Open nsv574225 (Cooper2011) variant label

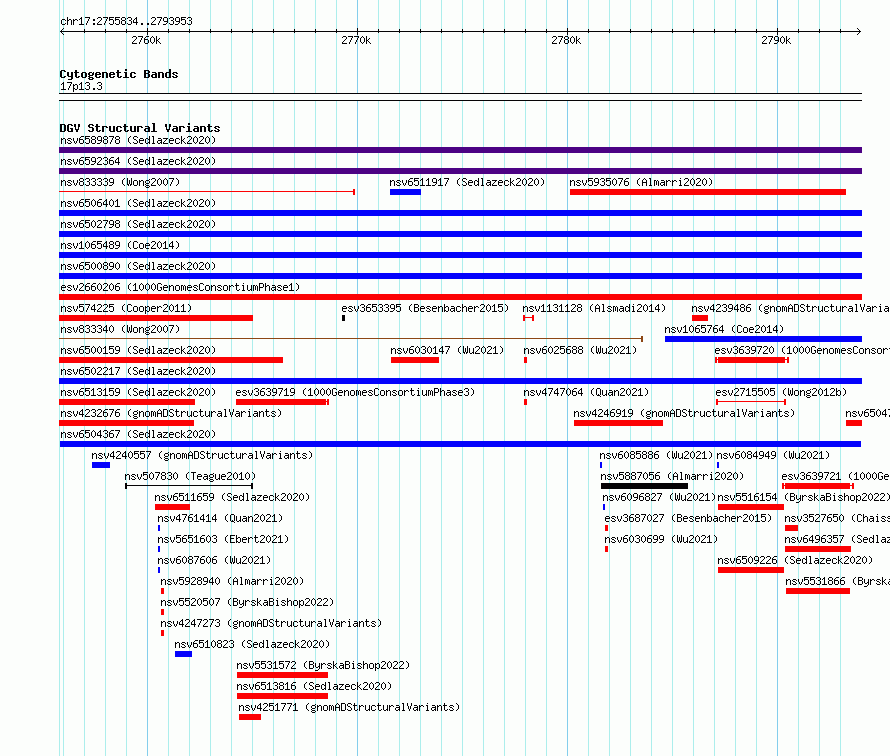126,308
